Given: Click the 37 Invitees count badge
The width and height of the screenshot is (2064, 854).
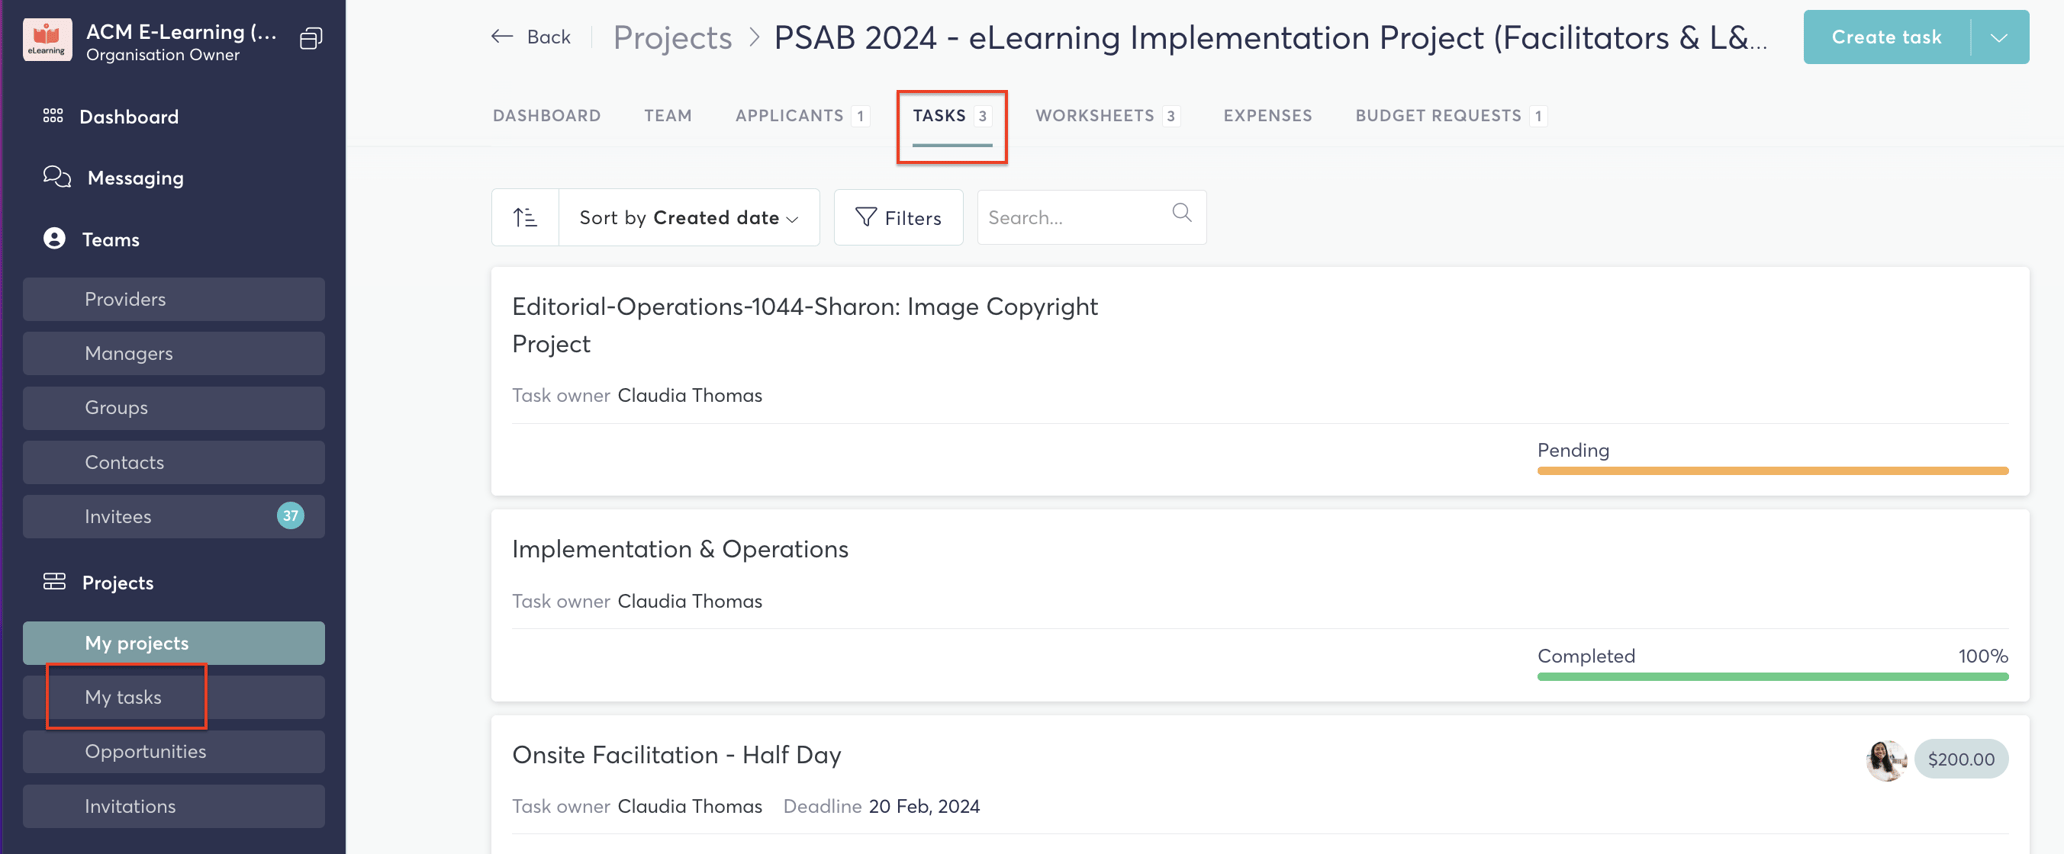Looking at the screenshot, I should 290,516.
